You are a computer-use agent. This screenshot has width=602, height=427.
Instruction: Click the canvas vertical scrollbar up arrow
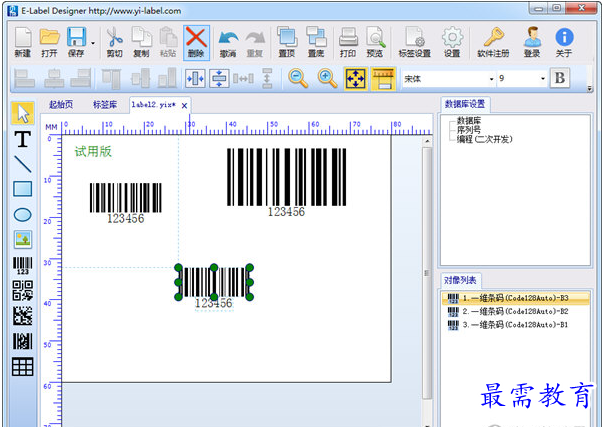tap(427, 142)
